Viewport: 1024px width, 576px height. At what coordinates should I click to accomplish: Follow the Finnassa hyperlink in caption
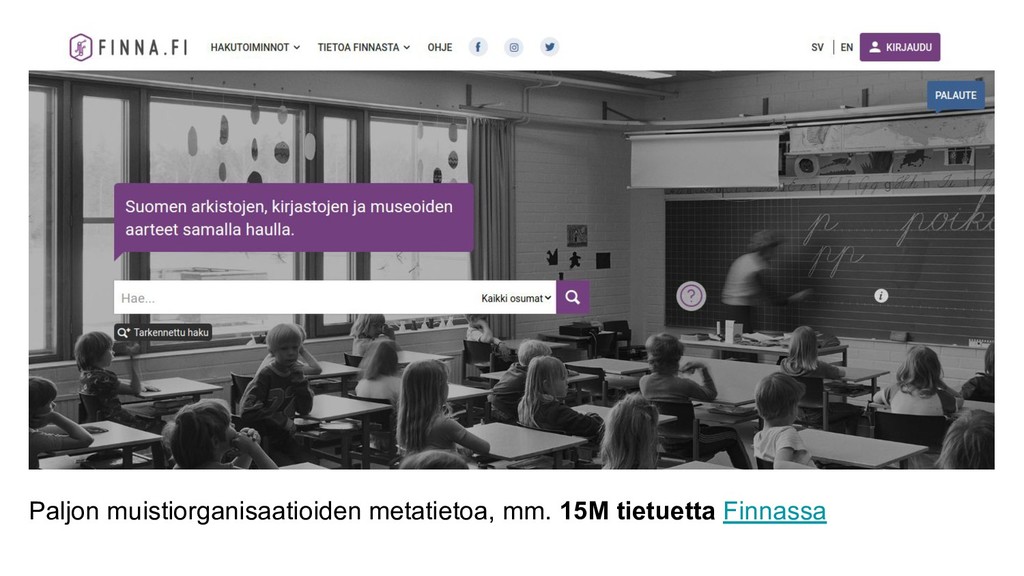point(774,511)
